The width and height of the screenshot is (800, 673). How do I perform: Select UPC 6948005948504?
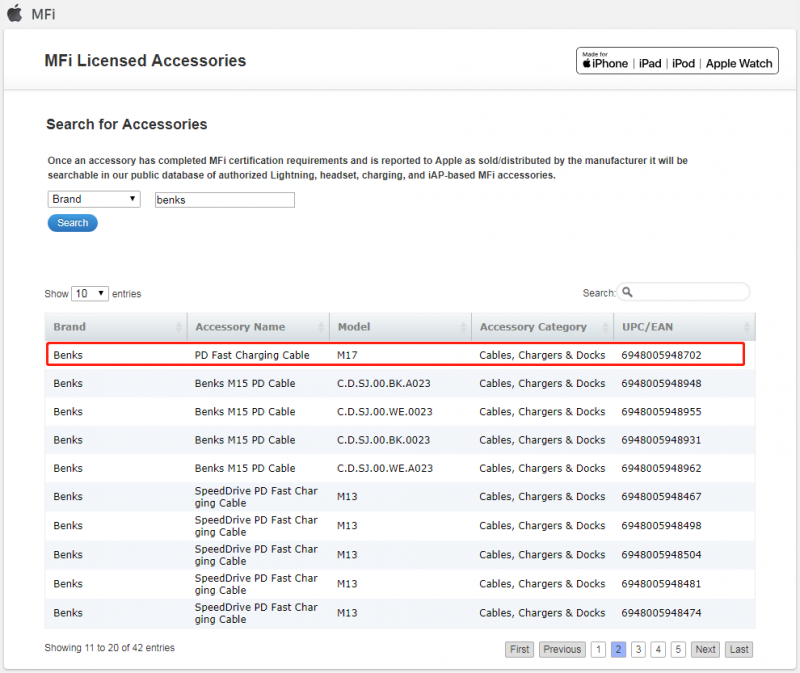click(x=661, y=555)
